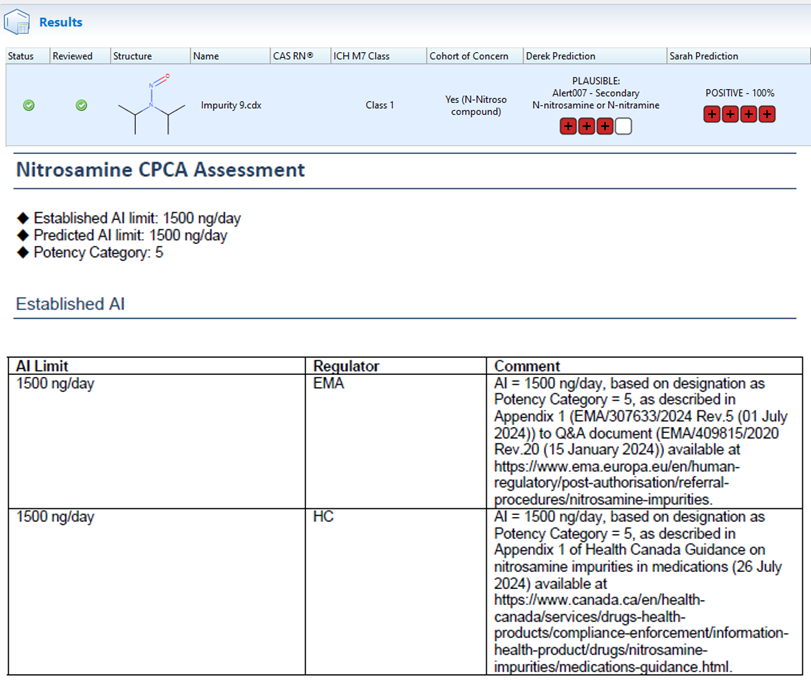Screen dimensions: 811x680
Task: Click the ICH M7 Class column header
Action: [x=379, y=56]
